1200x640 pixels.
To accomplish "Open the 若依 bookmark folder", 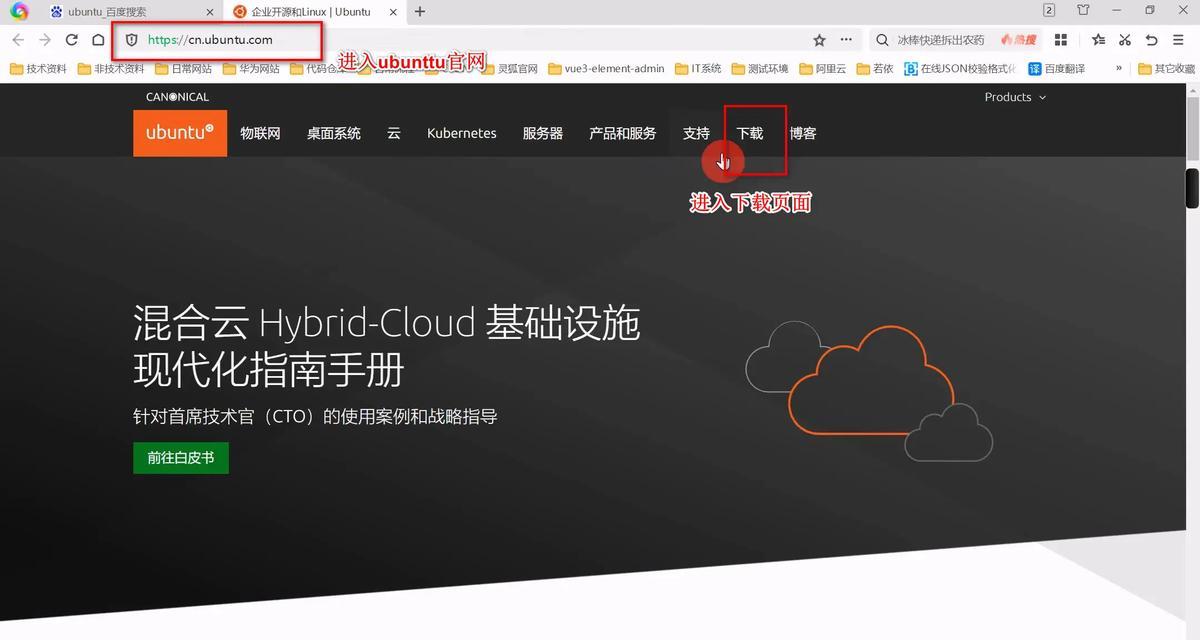I will pos(875,69).
